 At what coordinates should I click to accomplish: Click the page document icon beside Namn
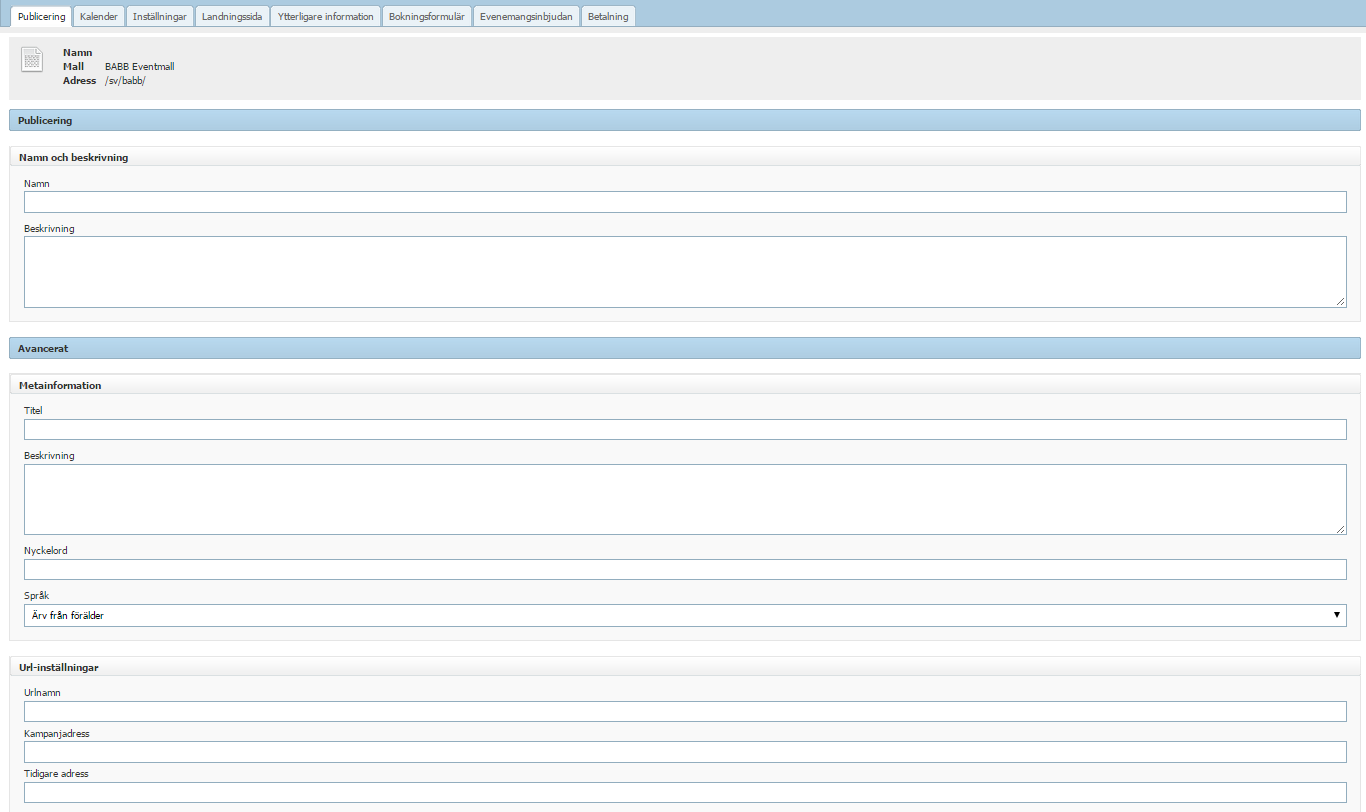point(32,60)
